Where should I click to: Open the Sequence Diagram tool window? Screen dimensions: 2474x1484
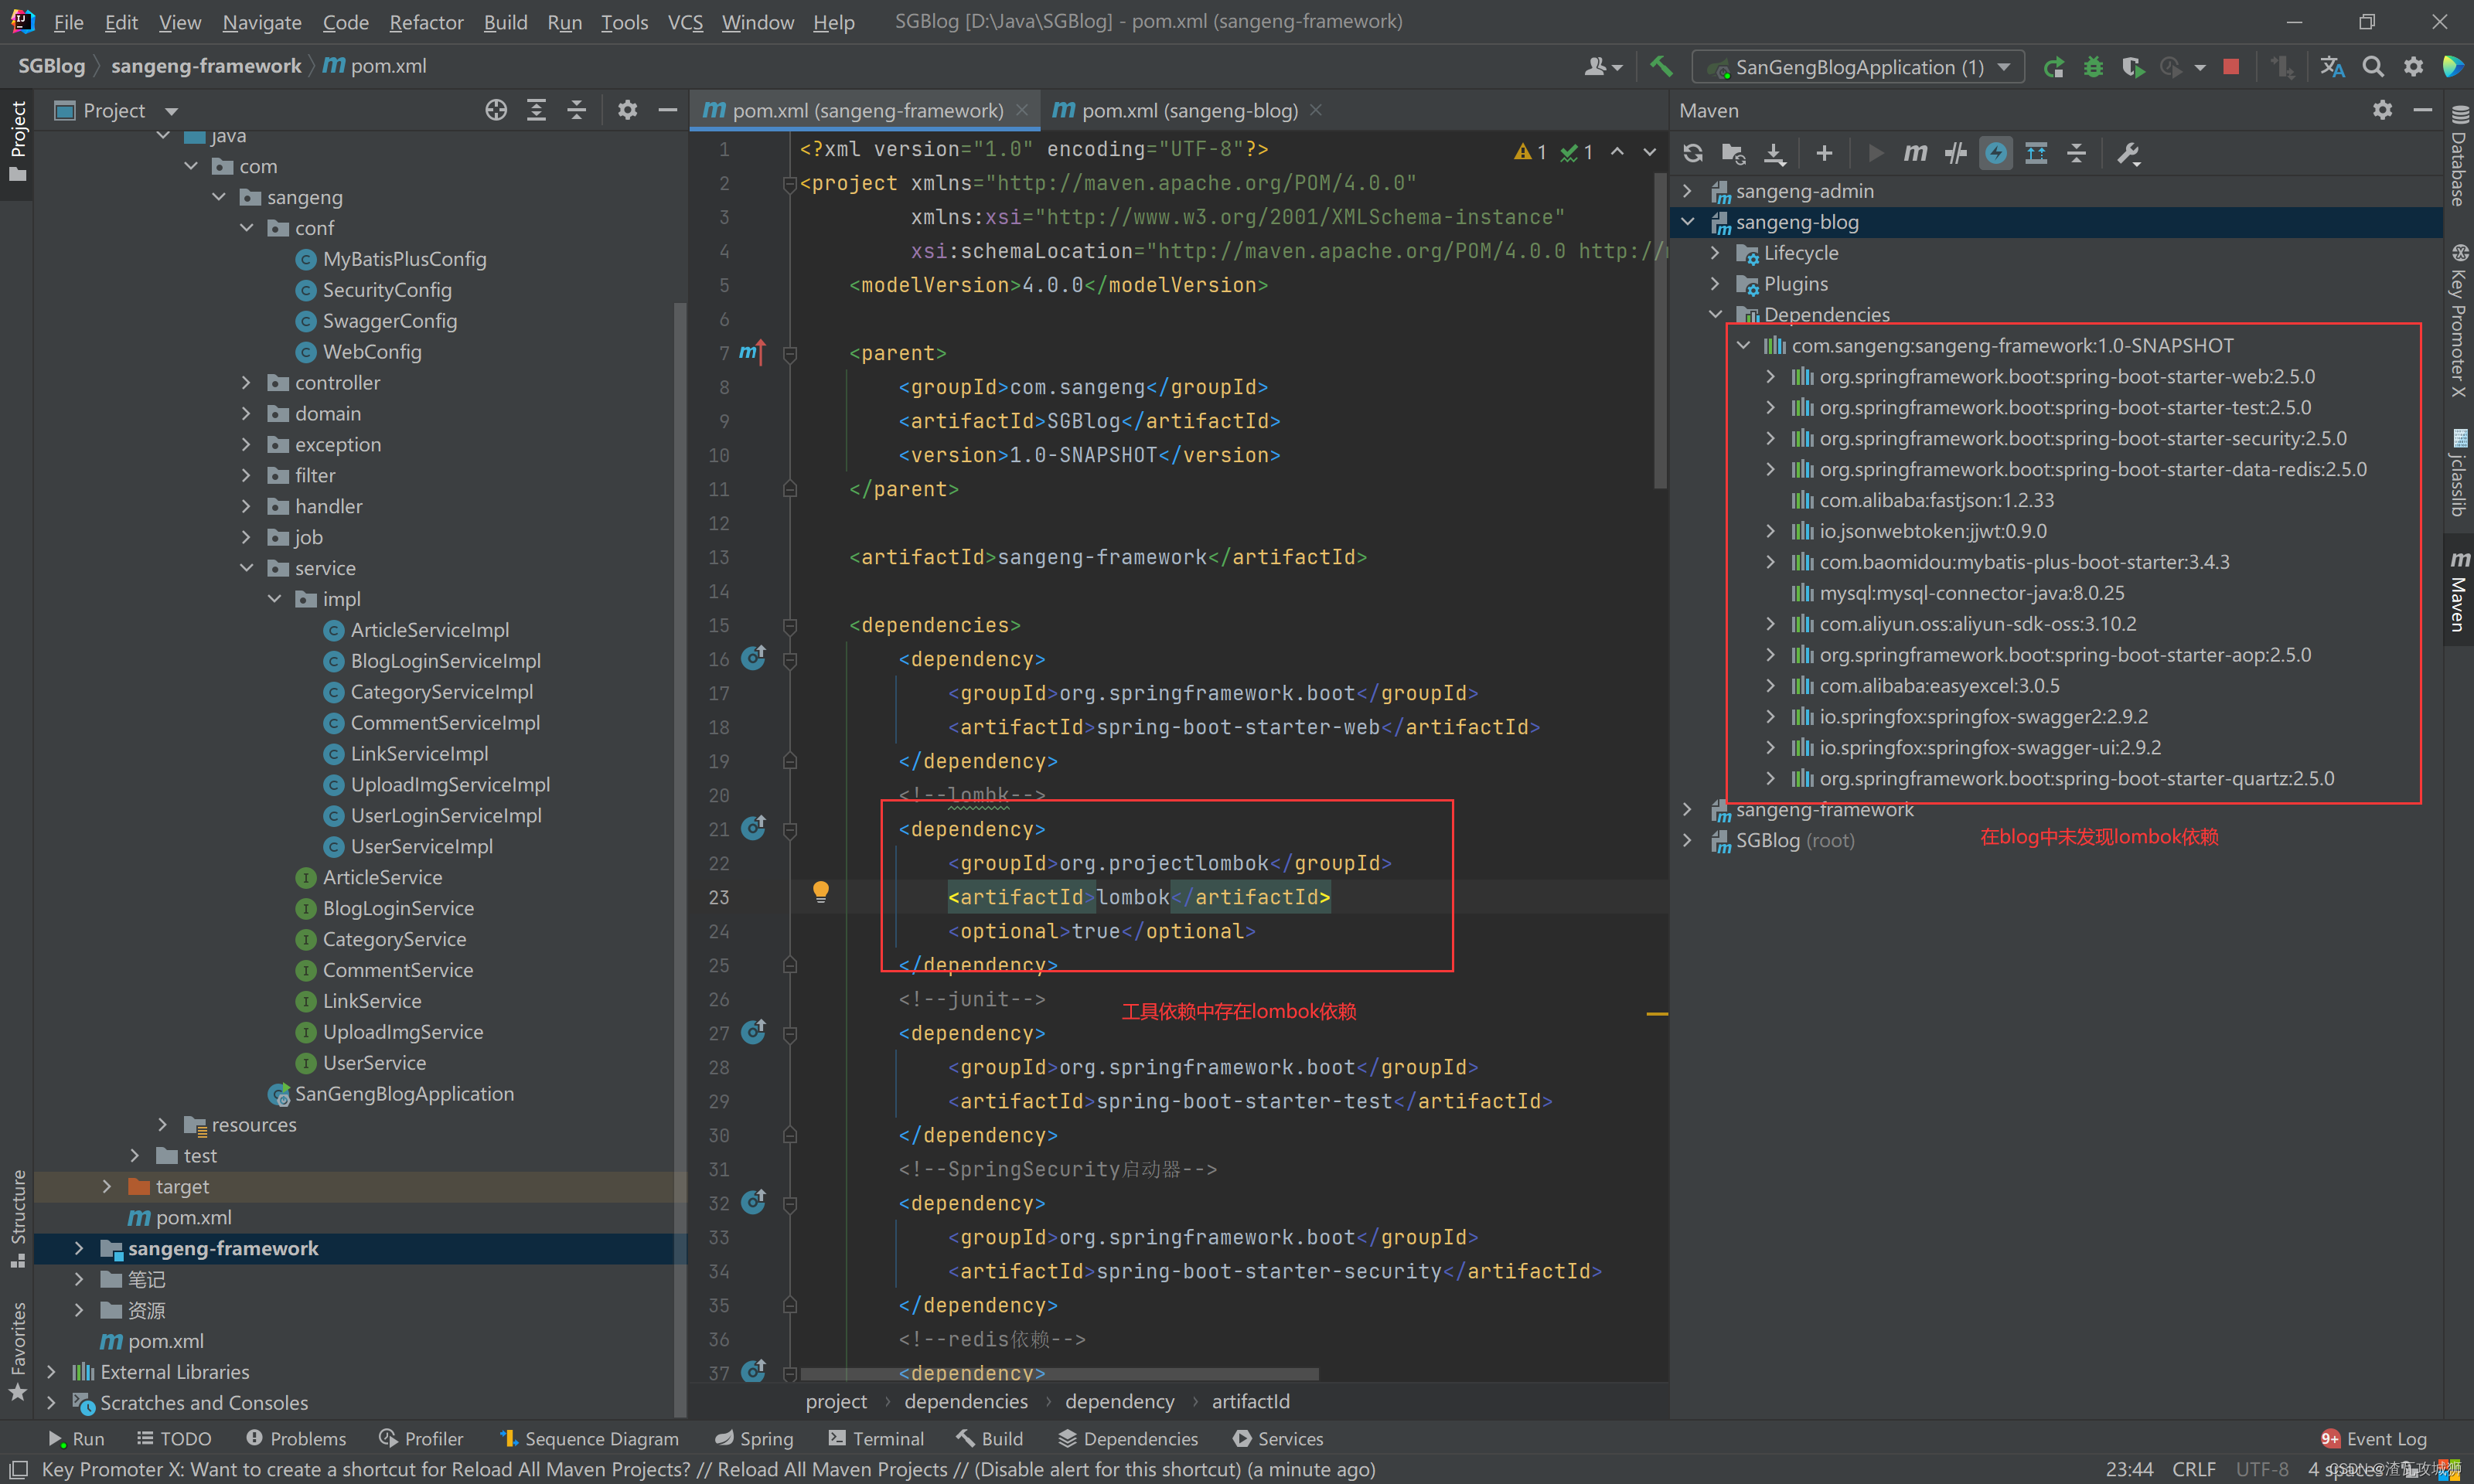pos(589,1438)
